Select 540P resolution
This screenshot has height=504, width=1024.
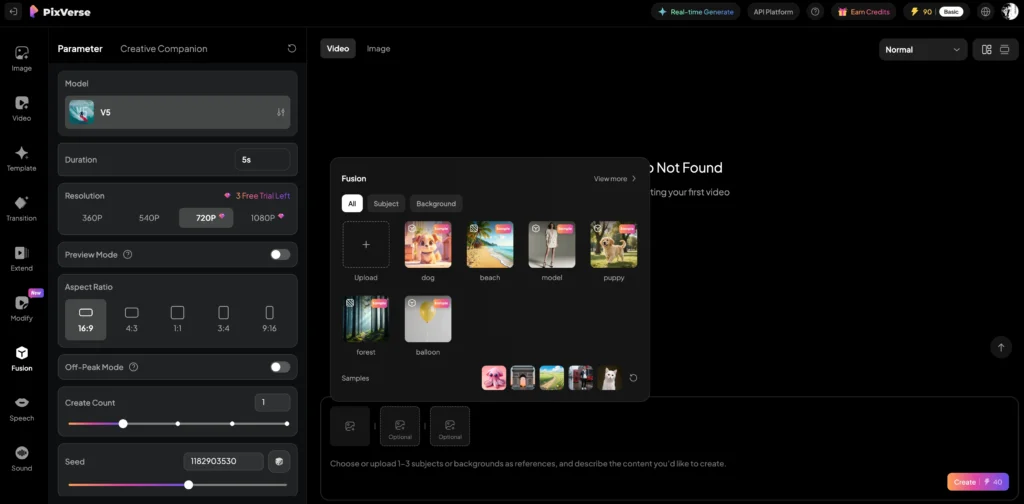pyautogui.click(x=149, y=218)
